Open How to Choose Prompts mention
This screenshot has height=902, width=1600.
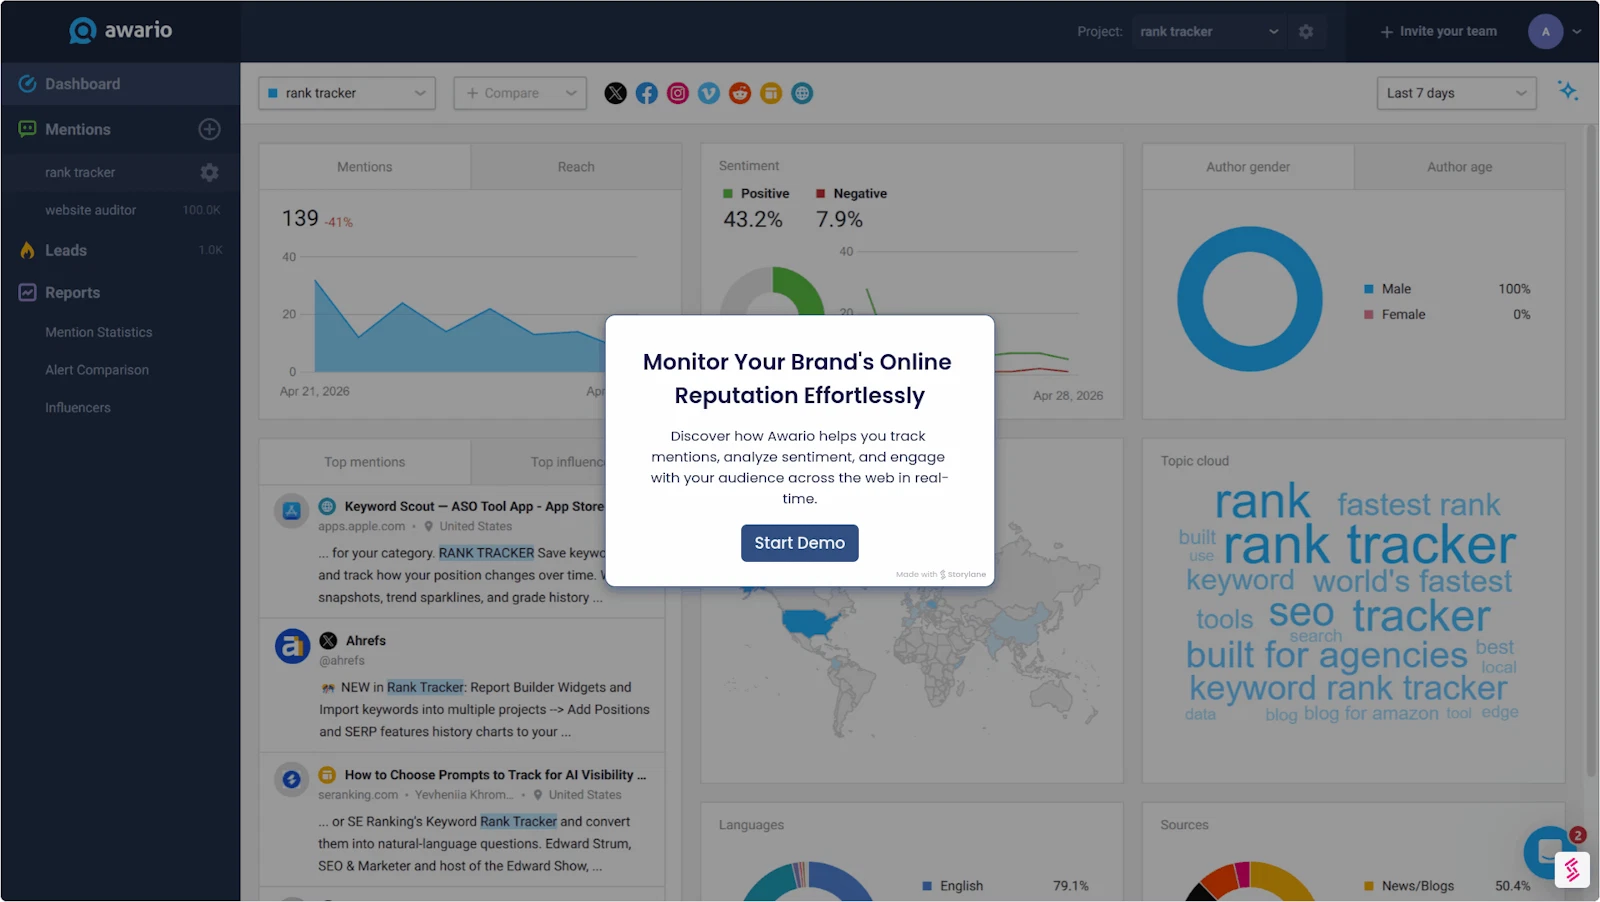coord(495,775)
